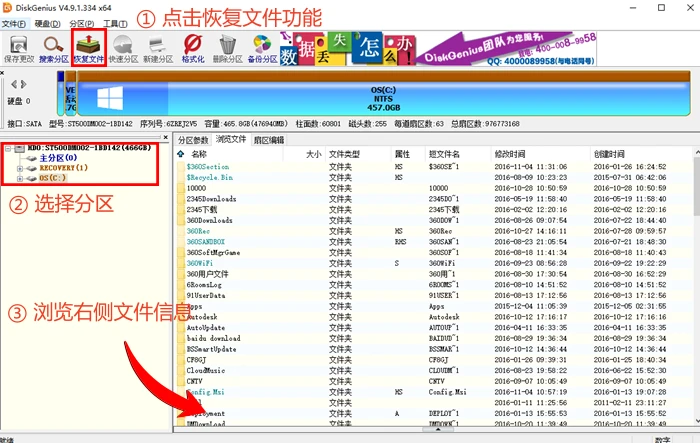The height and width of the screenshot is (443, 700).
Task: Open the 硬盘(D) menu
Action: click(50, 22)
